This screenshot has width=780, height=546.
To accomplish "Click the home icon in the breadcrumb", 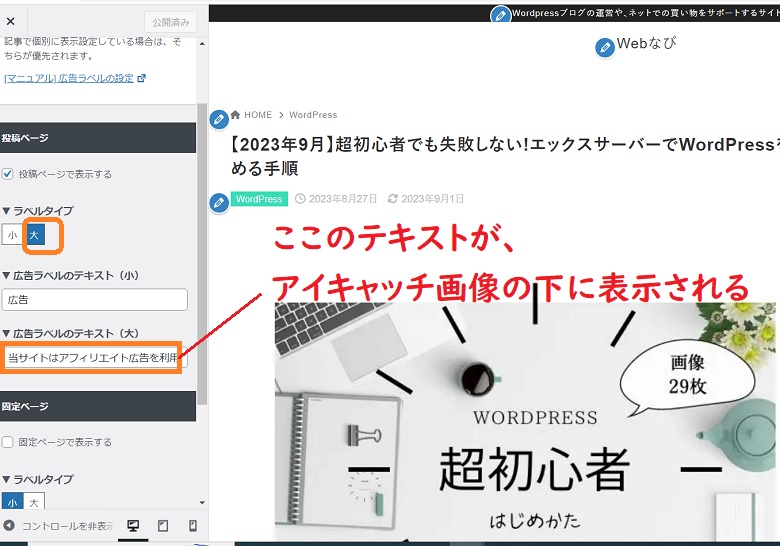I will 235,115.
